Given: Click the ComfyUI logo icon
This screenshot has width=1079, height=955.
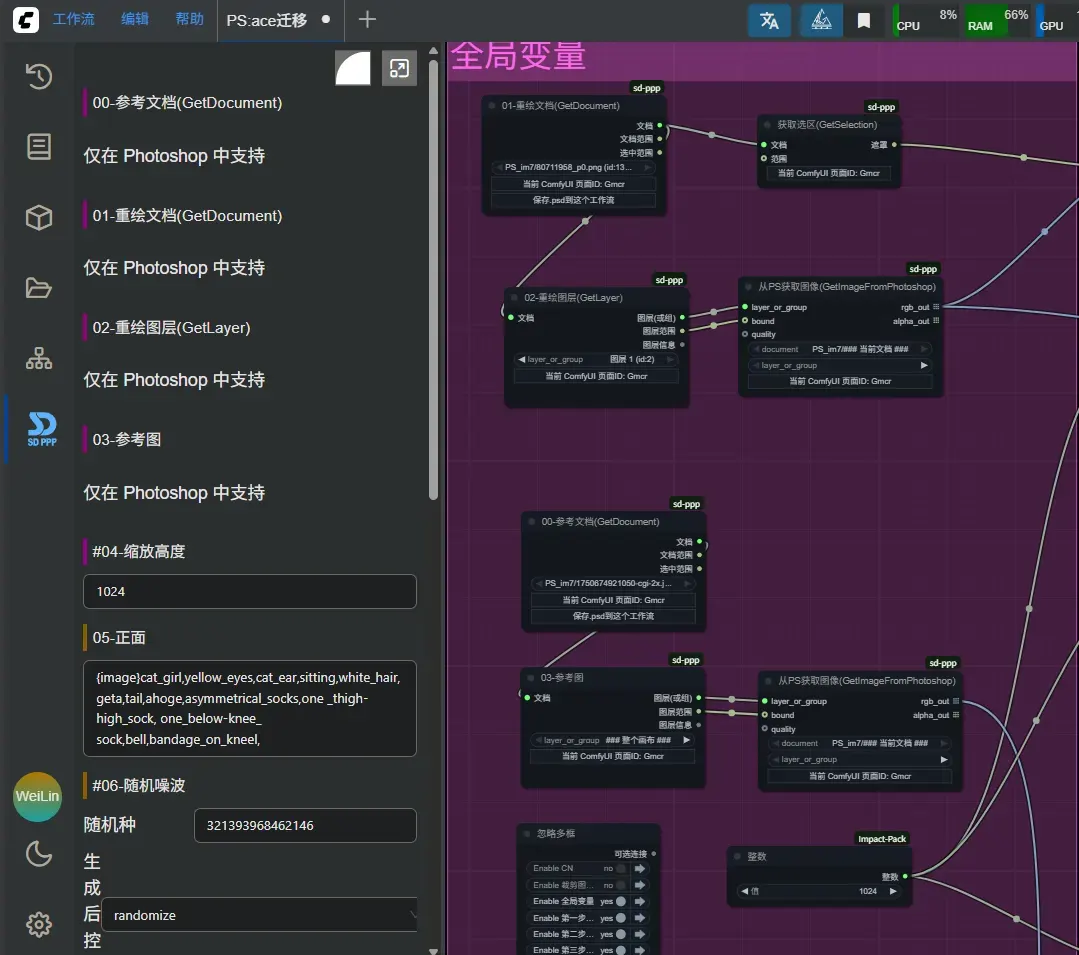Looking at the screenshot, I should 25,19.
